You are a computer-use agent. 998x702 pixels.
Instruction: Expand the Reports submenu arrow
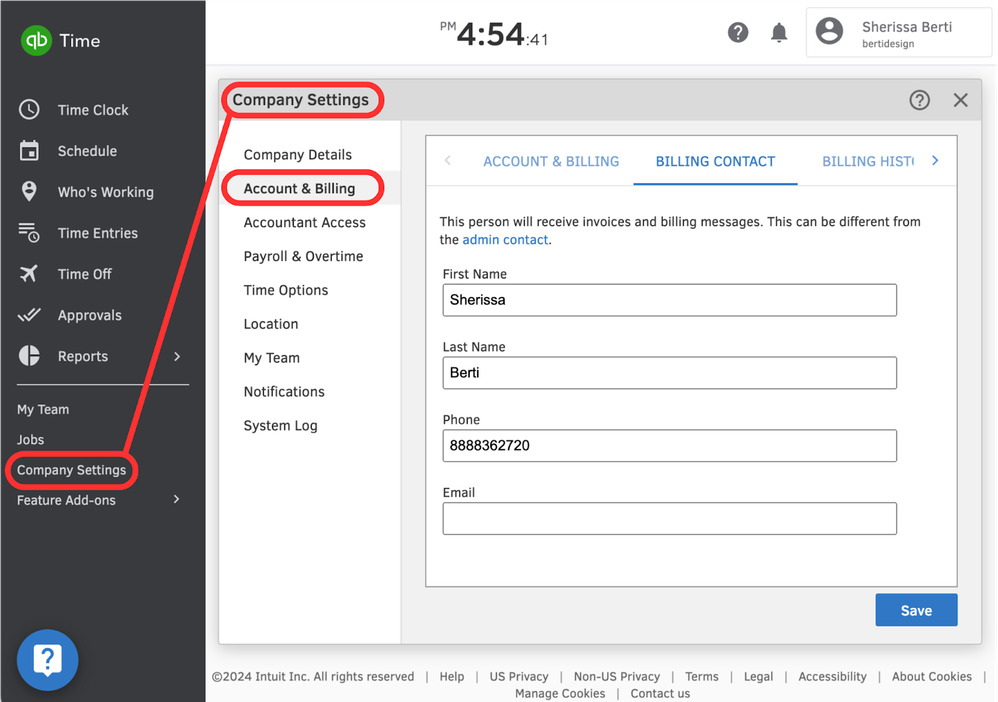tap(177, 356)
